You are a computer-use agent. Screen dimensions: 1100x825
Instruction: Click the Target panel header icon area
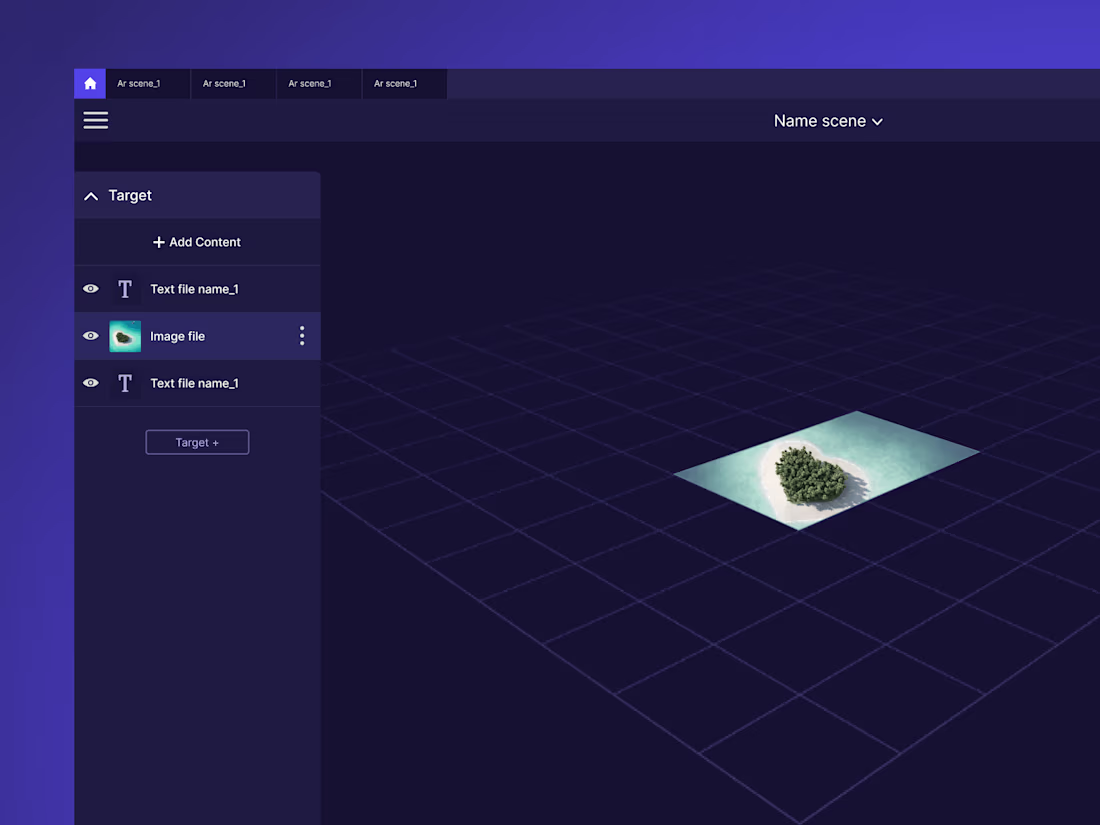pos(90,195)
